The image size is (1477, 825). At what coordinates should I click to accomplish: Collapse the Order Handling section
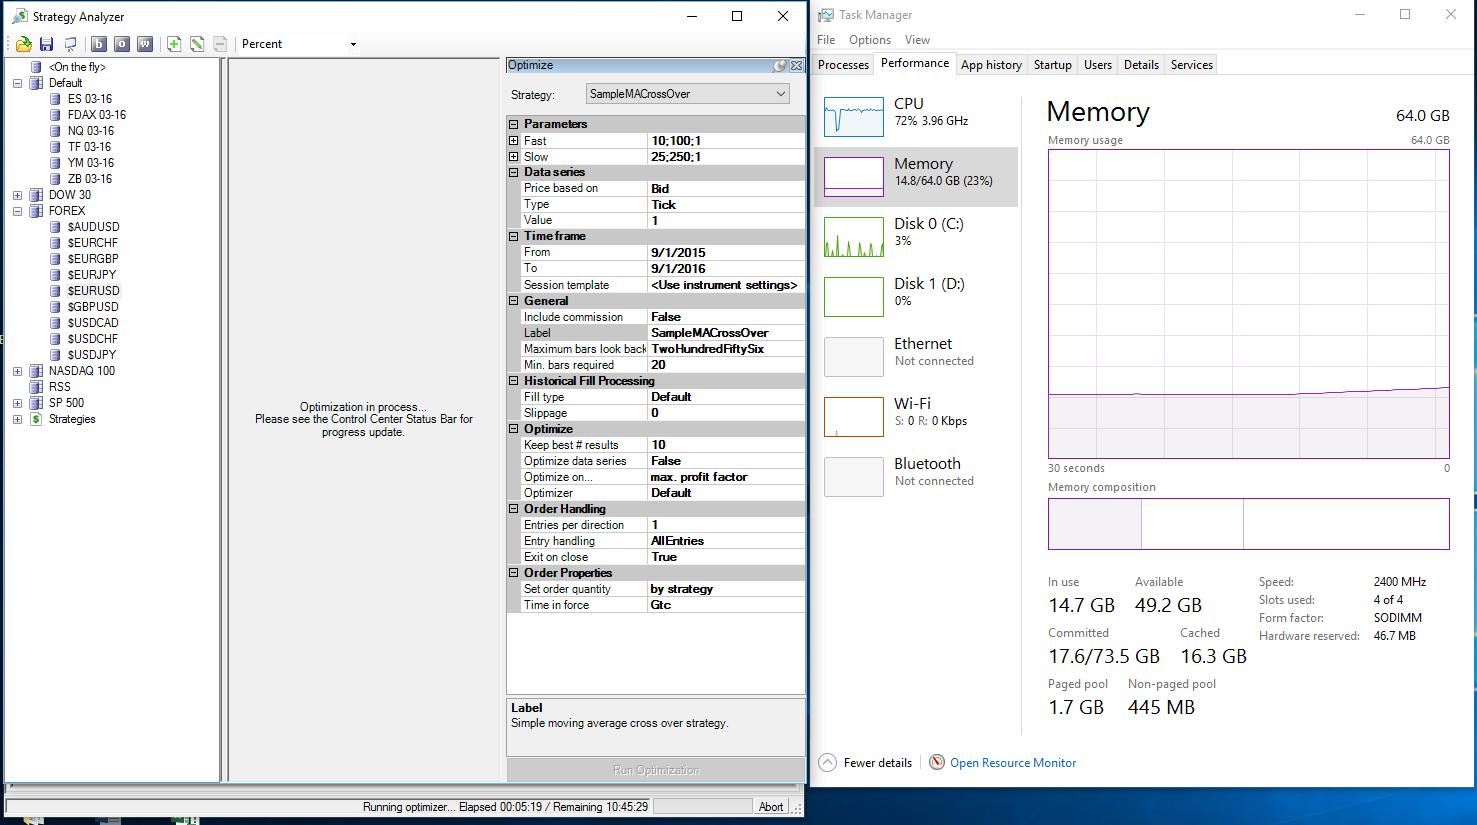[x=514, y=509]
